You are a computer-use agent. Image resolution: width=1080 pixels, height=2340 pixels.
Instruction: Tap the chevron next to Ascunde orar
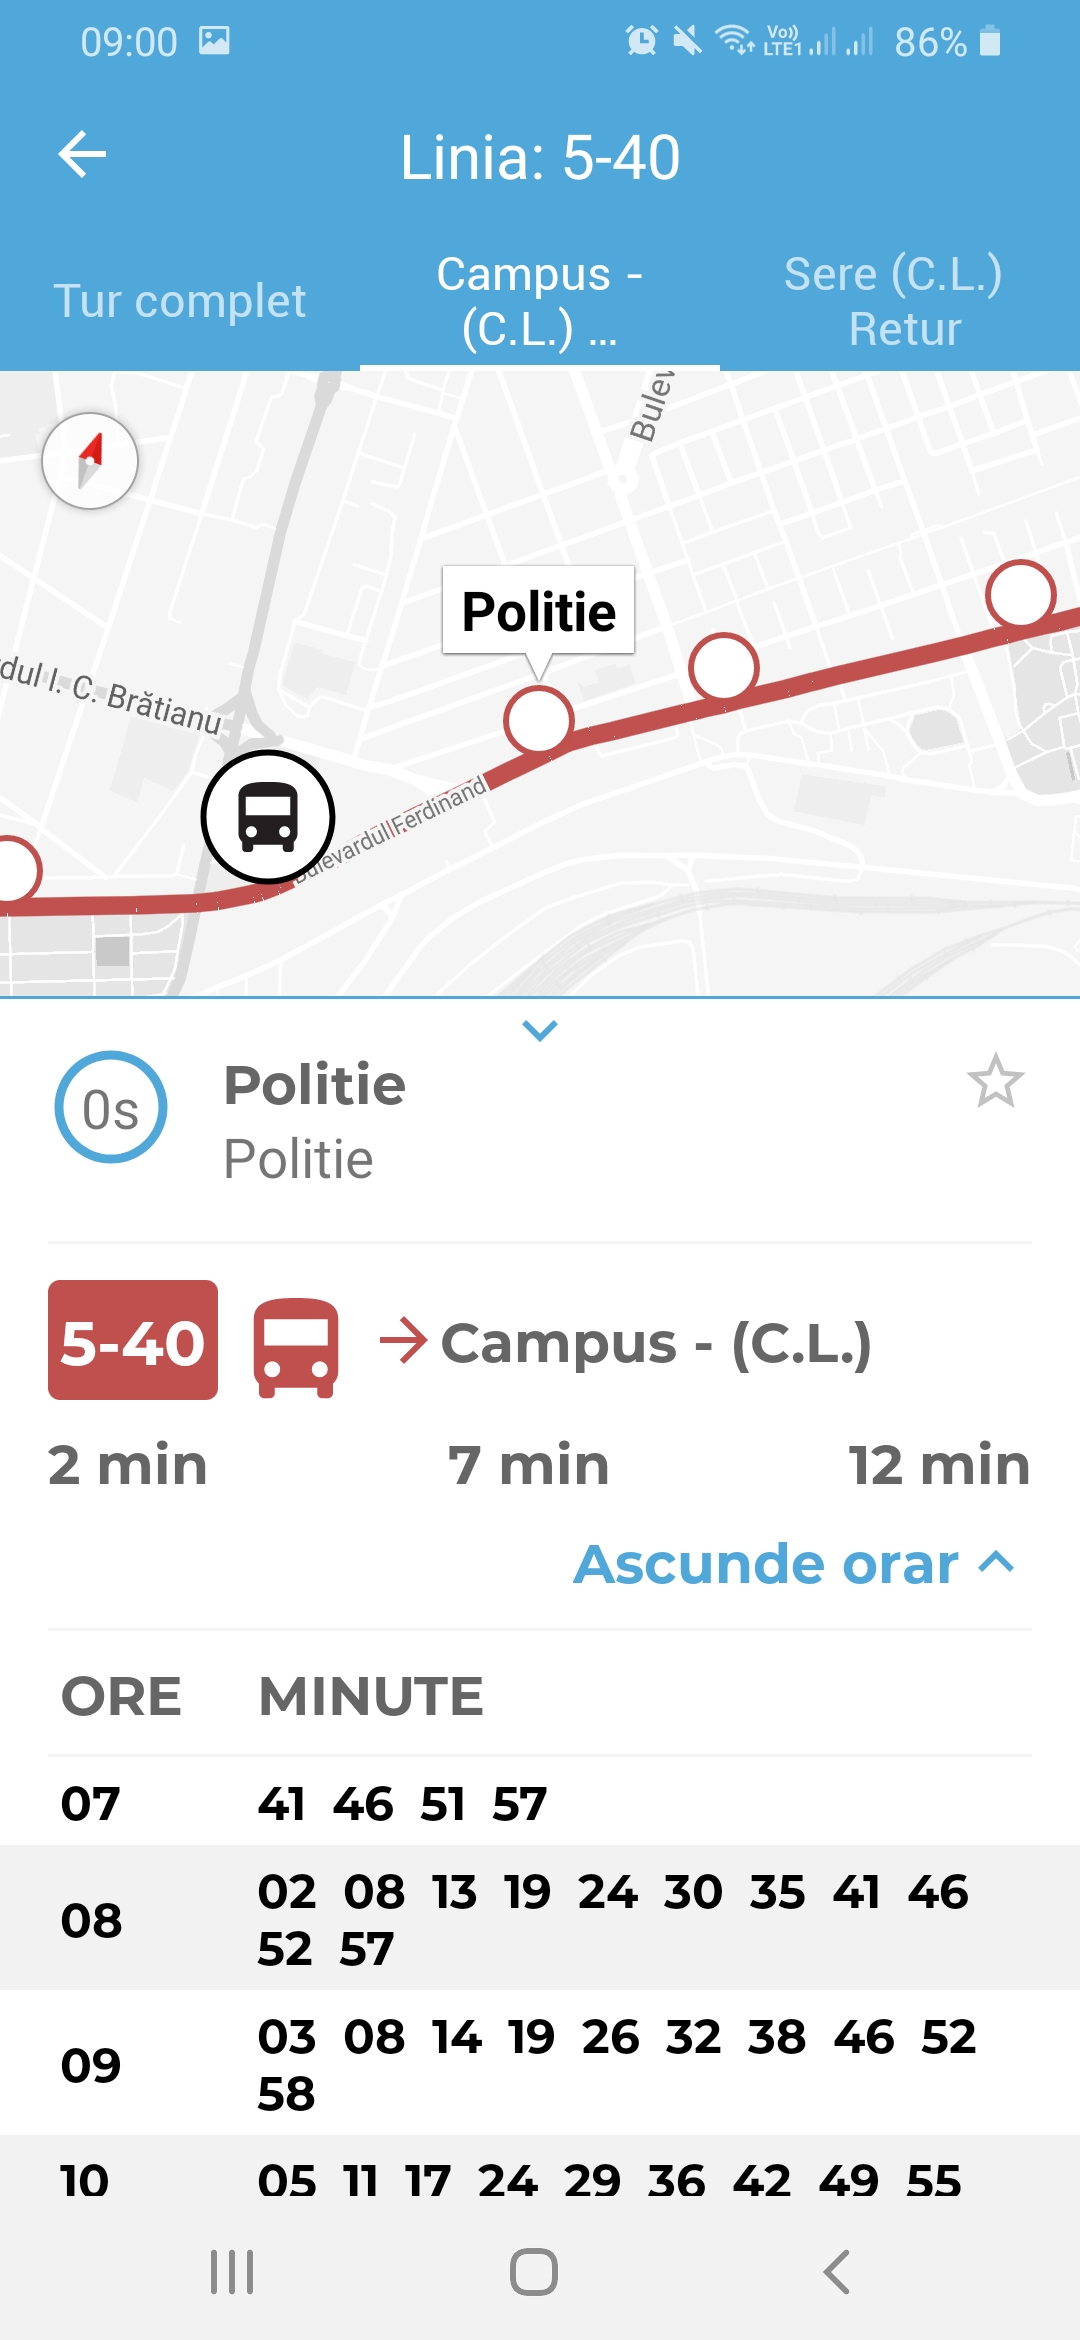tap(996, 1562)
